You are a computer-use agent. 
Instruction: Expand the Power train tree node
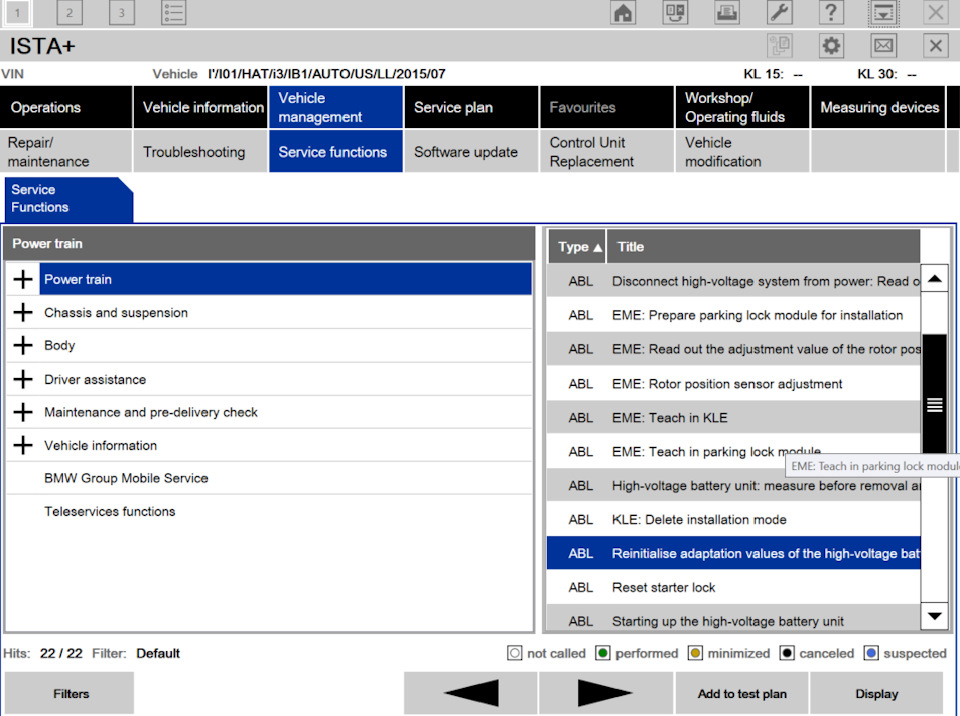23,279
